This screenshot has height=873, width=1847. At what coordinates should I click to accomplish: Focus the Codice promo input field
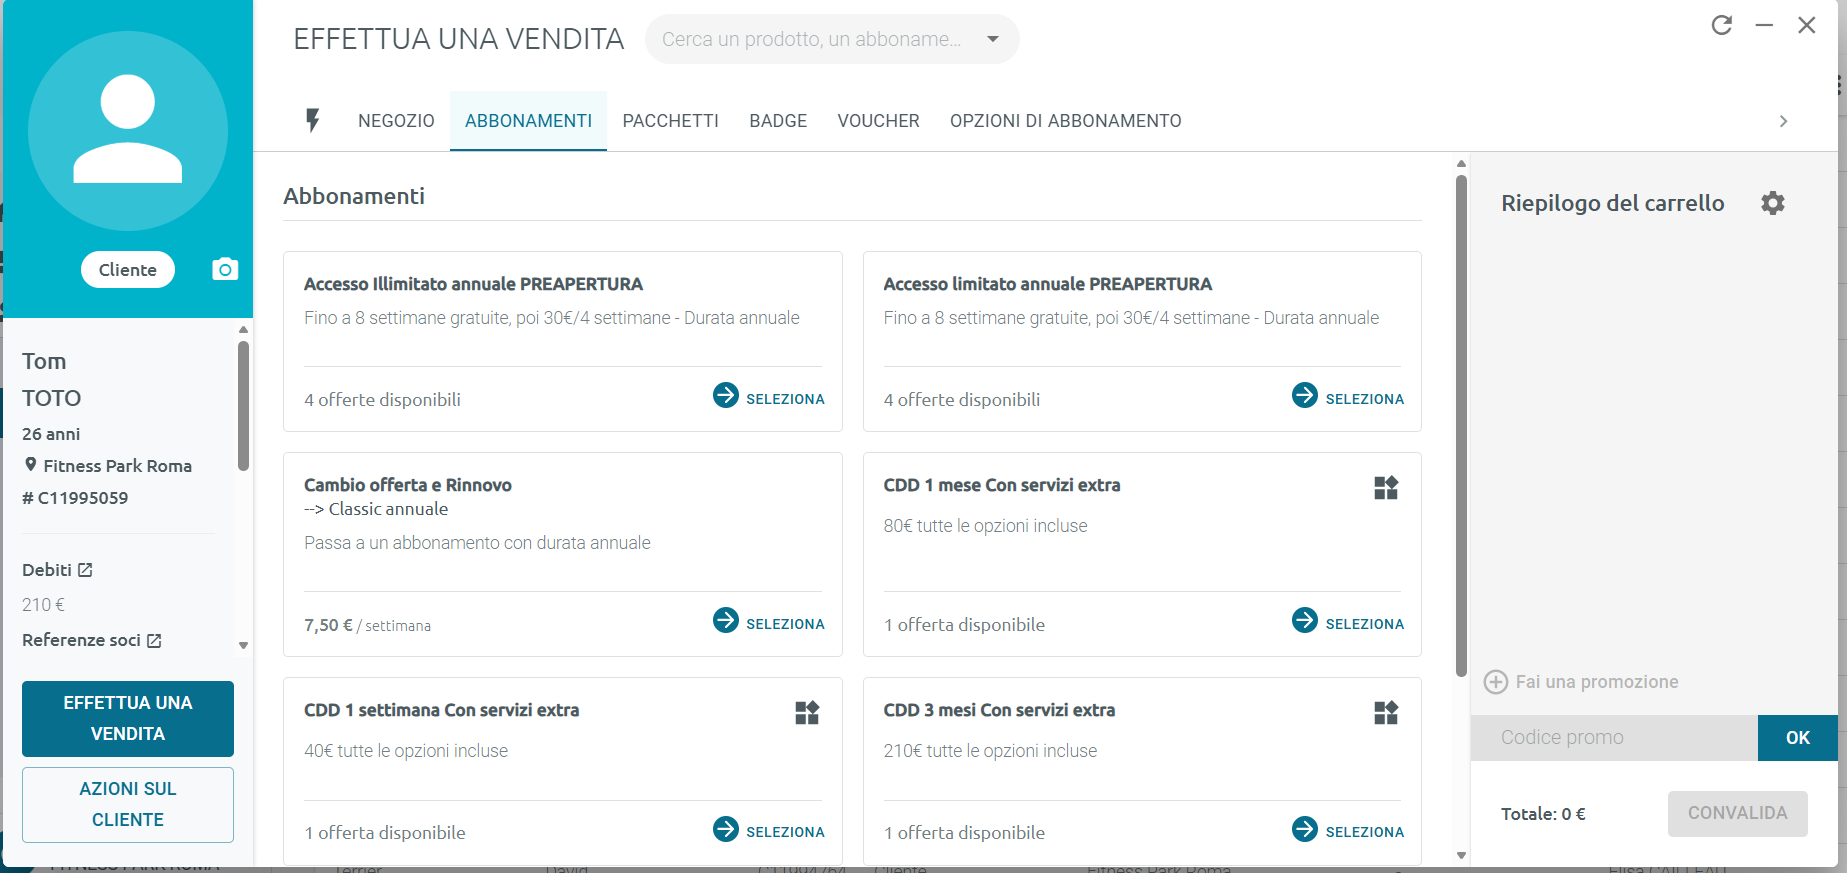tap(1614, 738)
